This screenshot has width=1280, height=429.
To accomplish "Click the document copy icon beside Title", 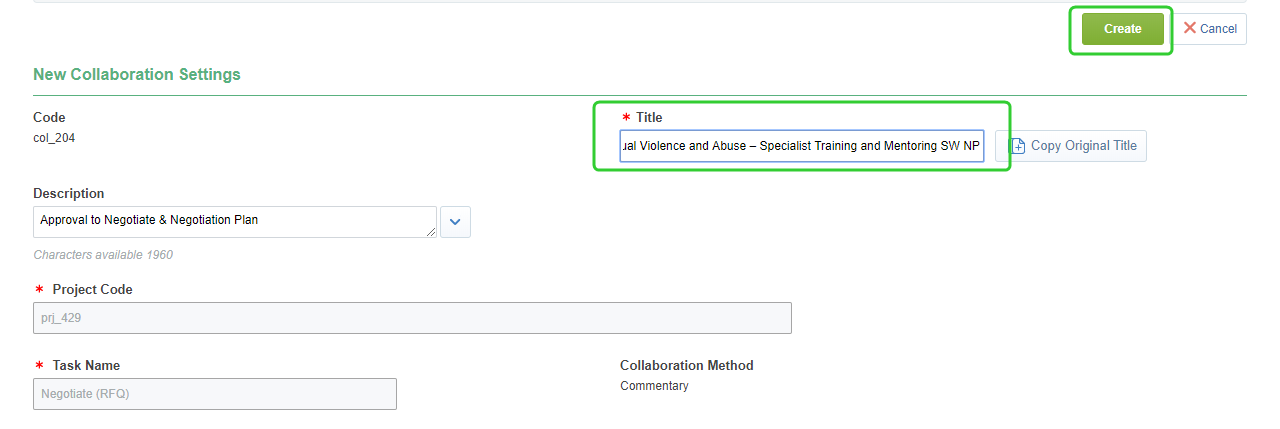I will pos(1018,146).
